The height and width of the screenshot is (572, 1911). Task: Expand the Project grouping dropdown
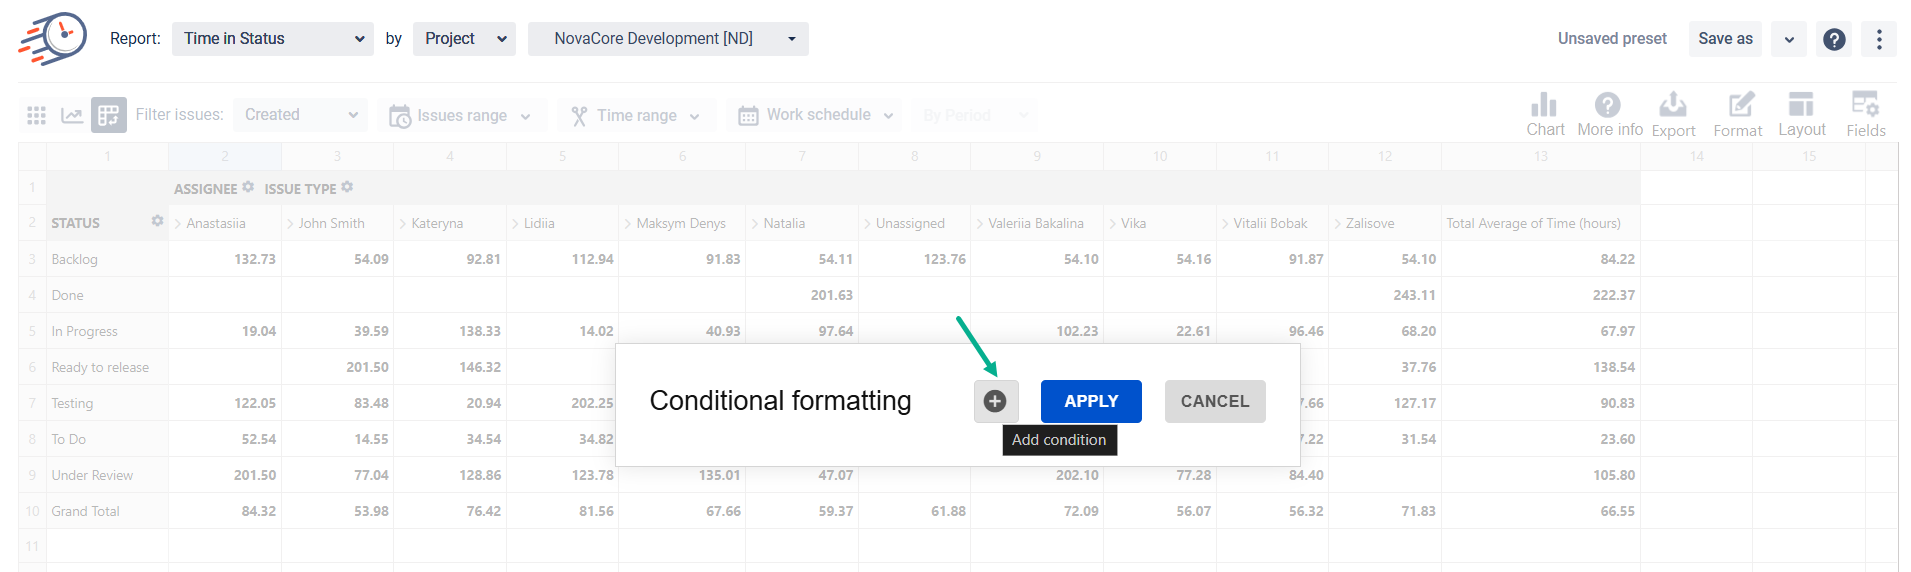click(464, 39)
